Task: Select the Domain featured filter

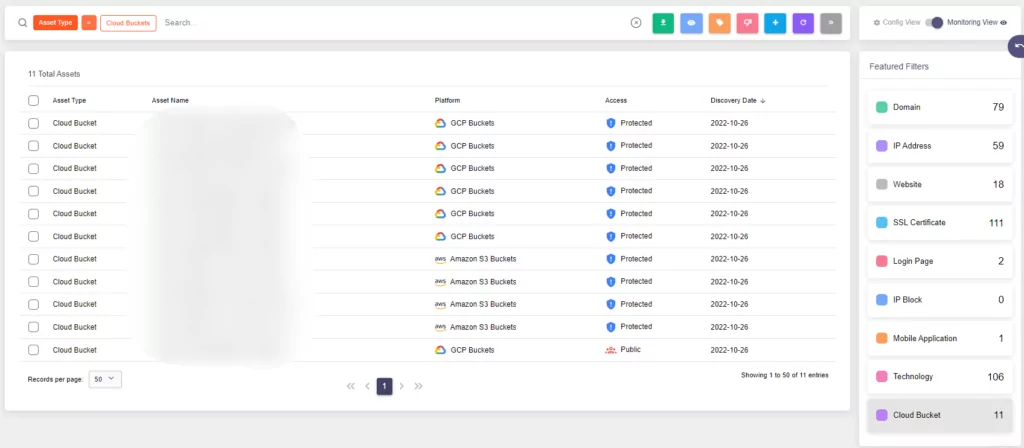Action: click(x=940, y=107)
